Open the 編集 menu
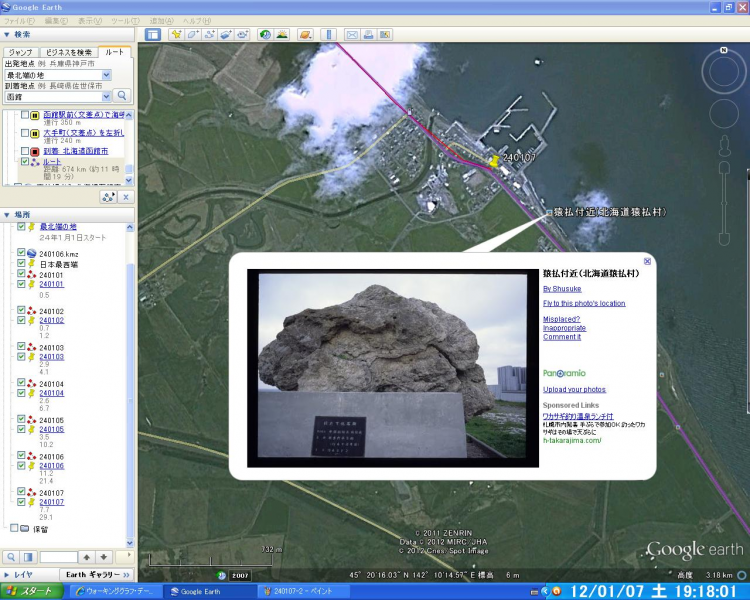Viewport: 750px width, 600px height. point(56,21)
